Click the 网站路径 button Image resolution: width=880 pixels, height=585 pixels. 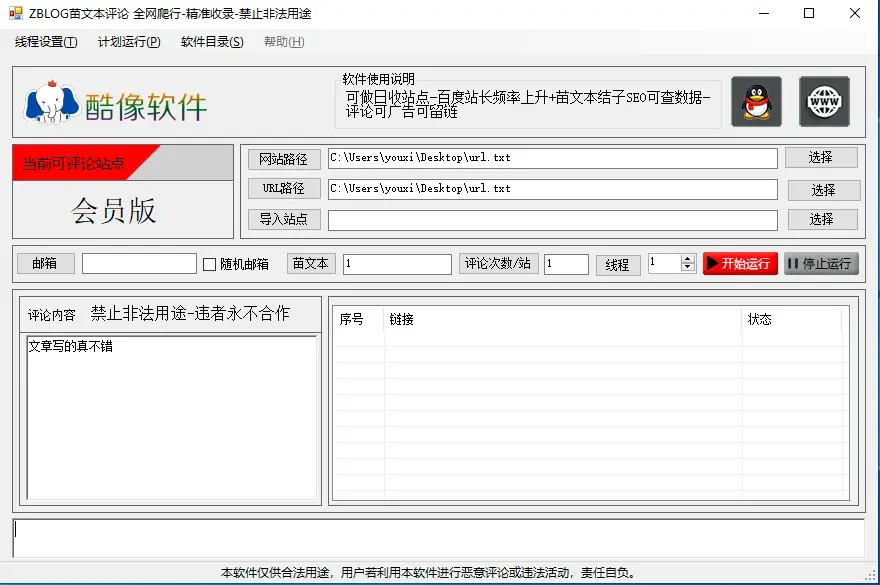pyautogui.click(x=284, y=159)
